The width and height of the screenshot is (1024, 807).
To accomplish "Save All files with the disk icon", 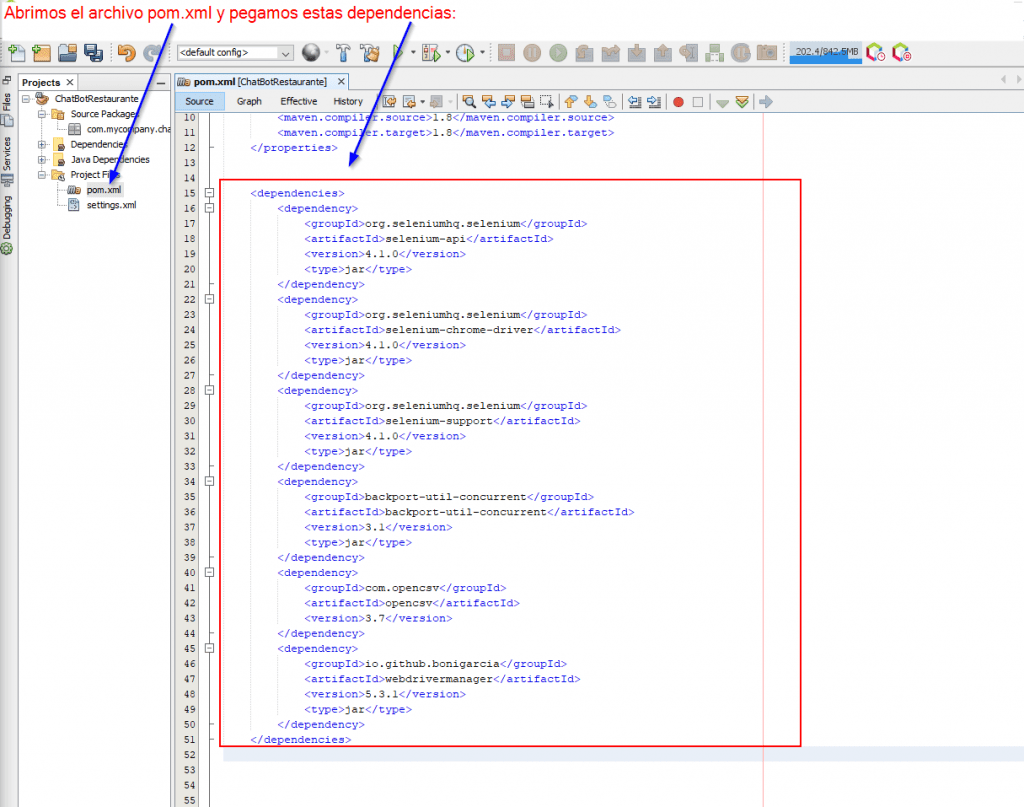I will (x=93, y=53).
